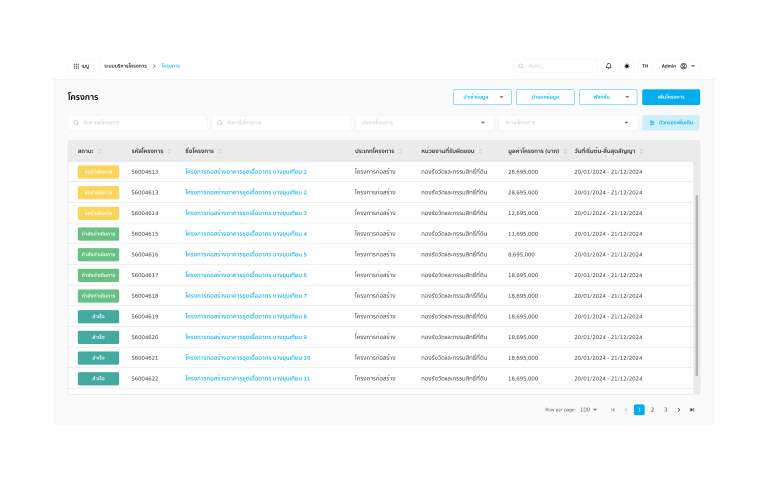Open the Admin account dropdown arrow
768x478 pixels.
[x=693, y=66]
